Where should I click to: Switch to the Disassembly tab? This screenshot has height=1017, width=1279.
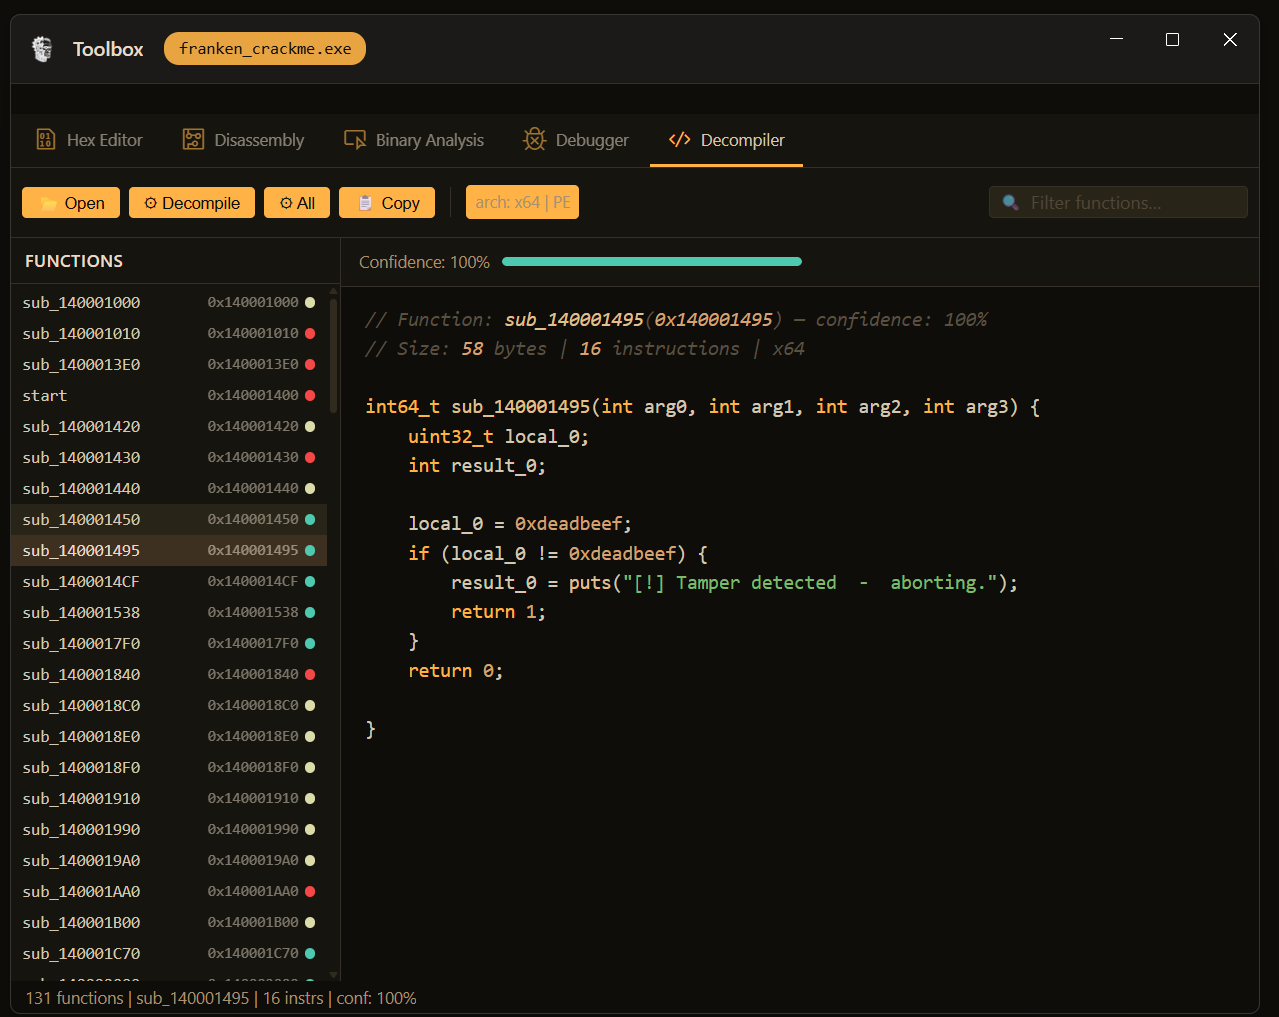243,140
